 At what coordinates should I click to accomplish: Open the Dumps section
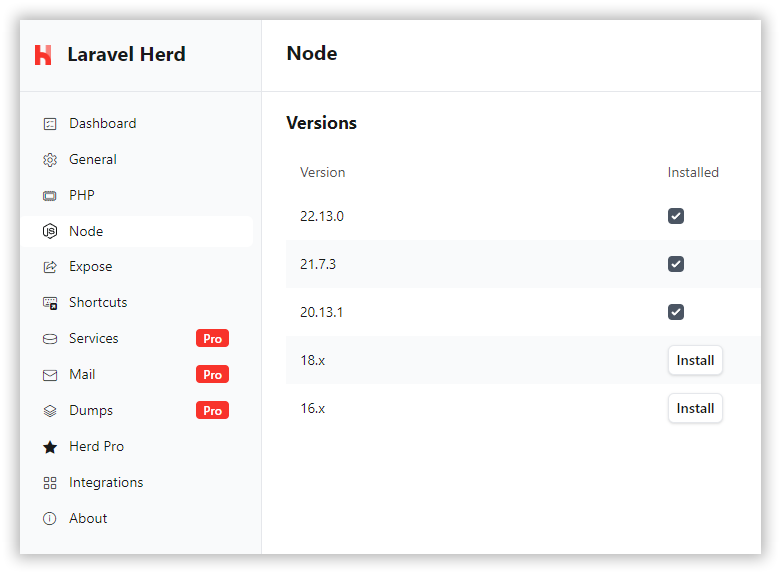(137, 411)
